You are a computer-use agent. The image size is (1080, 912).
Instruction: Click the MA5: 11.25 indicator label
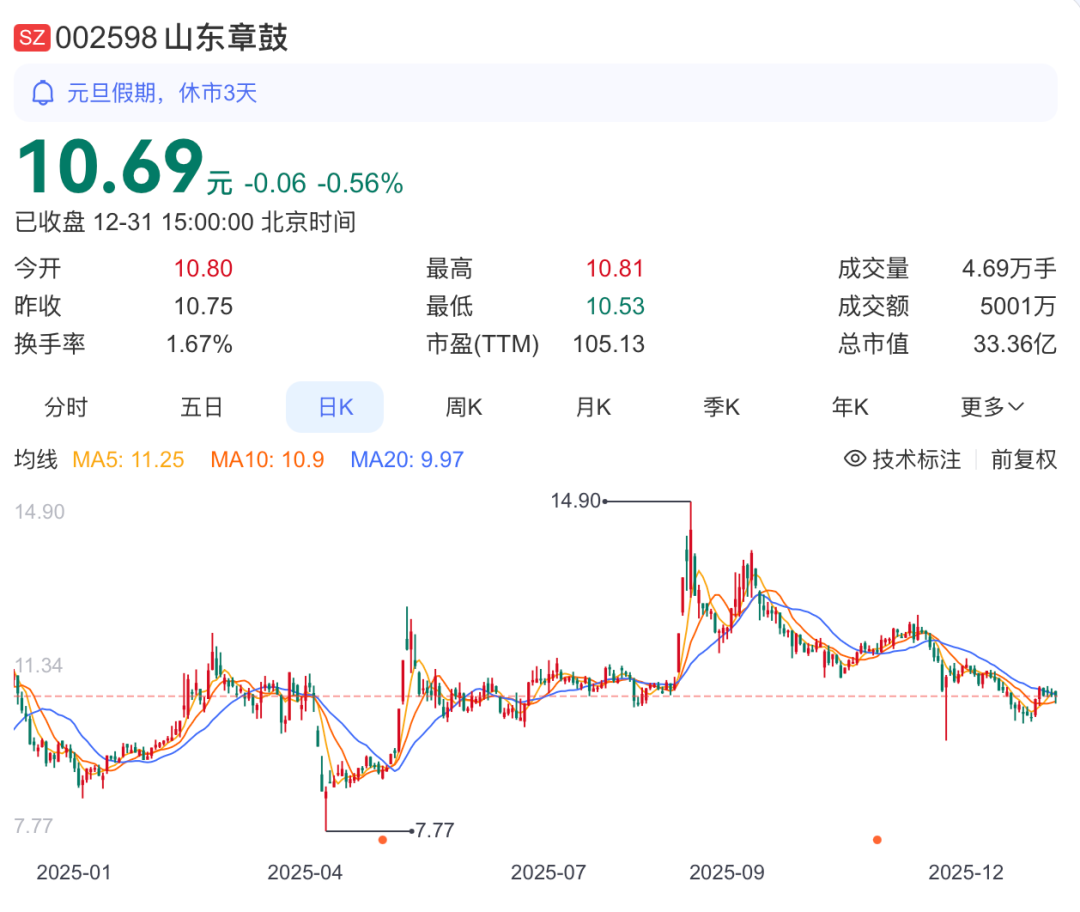[128, 459]
